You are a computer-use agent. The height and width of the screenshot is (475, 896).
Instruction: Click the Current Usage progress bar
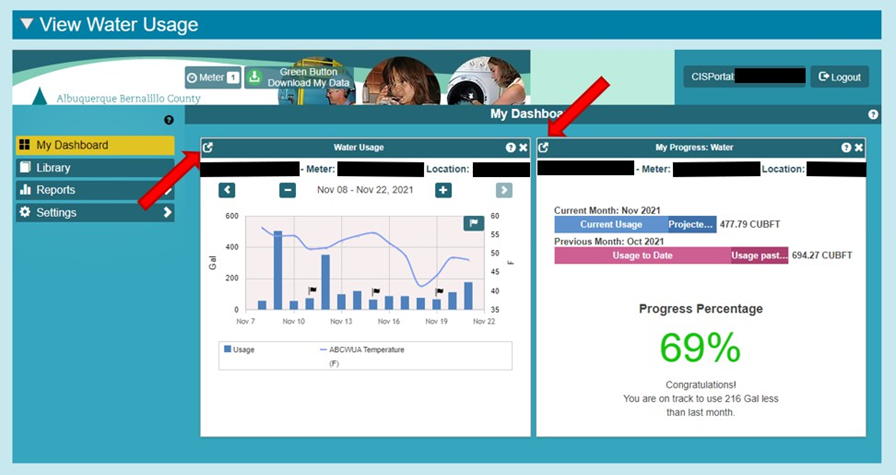(610, 224)
